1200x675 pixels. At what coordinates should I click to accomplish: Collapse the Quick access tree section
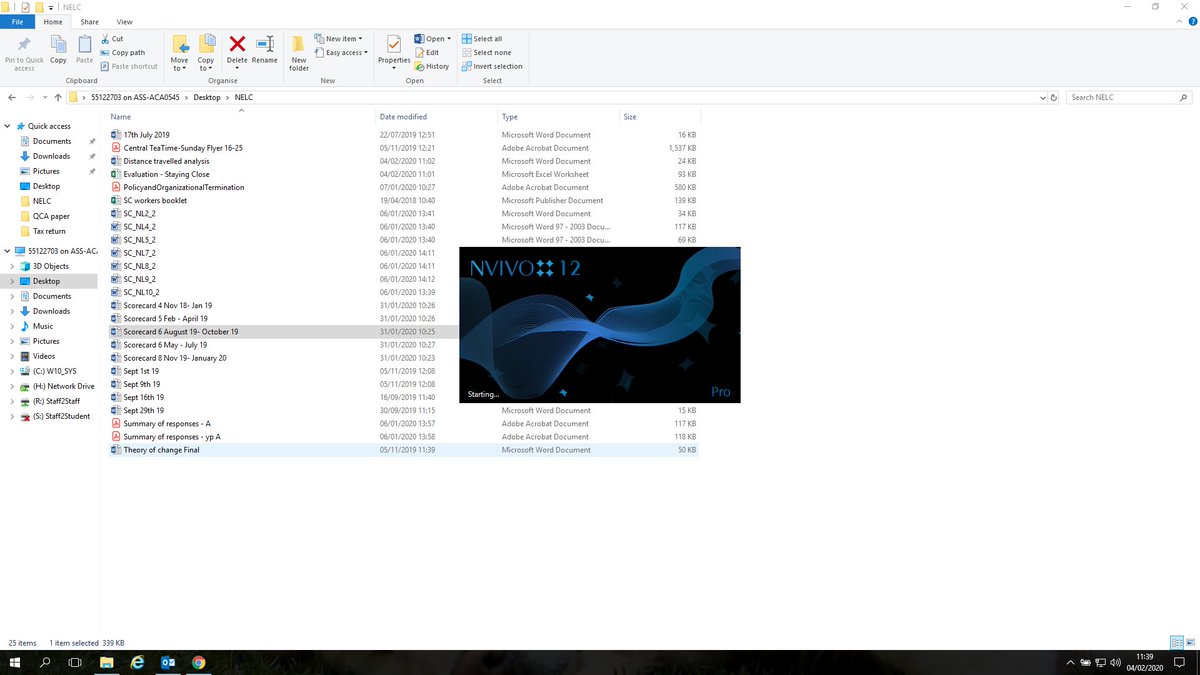tap(8, 126)
